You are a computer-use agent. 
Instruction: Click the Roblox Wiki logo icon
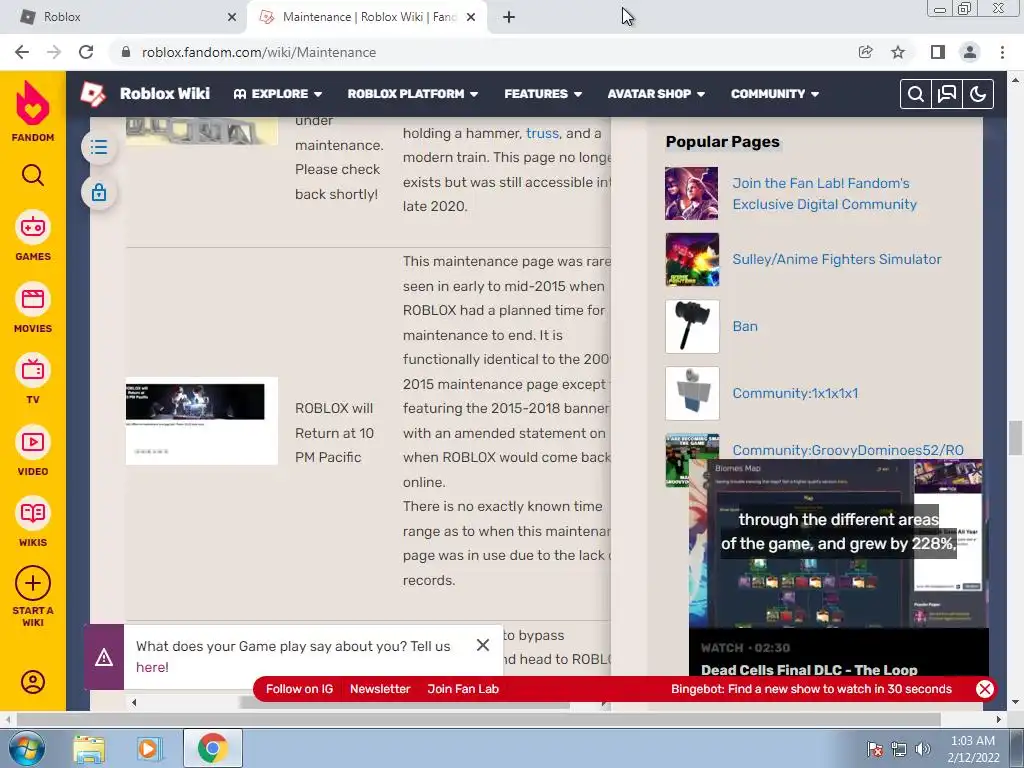coord(93,94)
